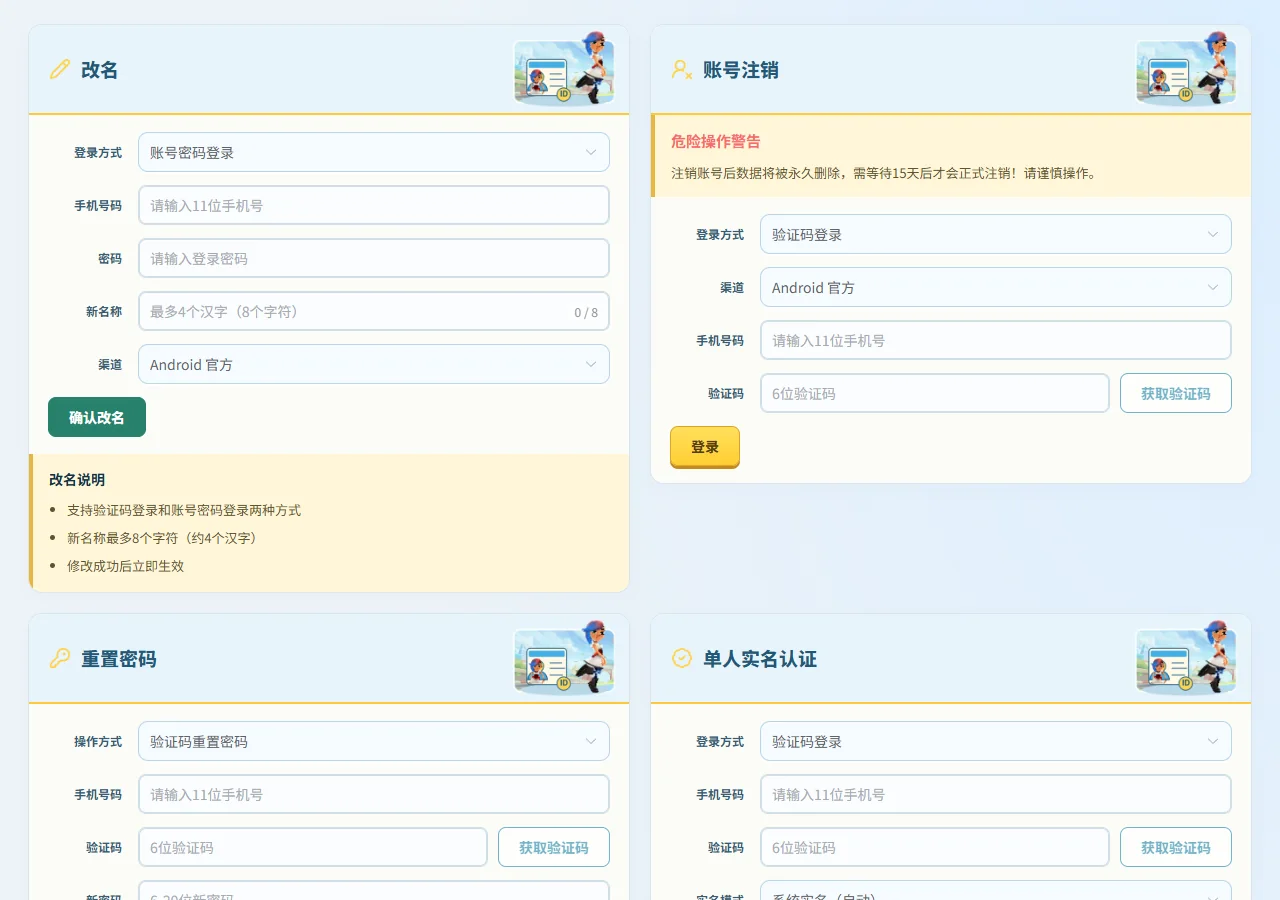Image resolution: width=1280 pixels, height=900 pixels.
Task: Focus 手机号码 field in 改名 card
Action: (x=374, y=205)
